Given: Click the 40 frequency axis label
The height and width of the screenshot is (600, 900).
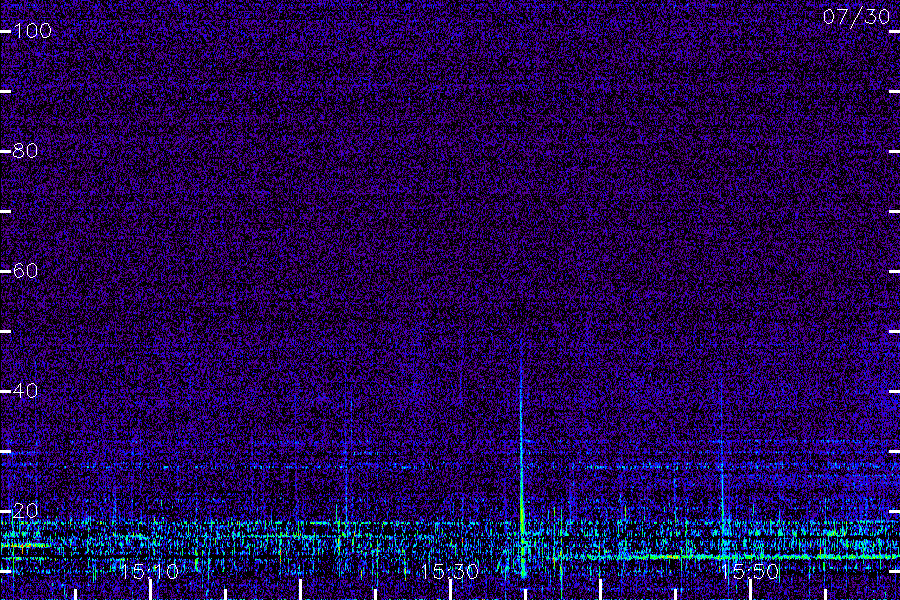Looking at the screenshot, I should 26,390.
